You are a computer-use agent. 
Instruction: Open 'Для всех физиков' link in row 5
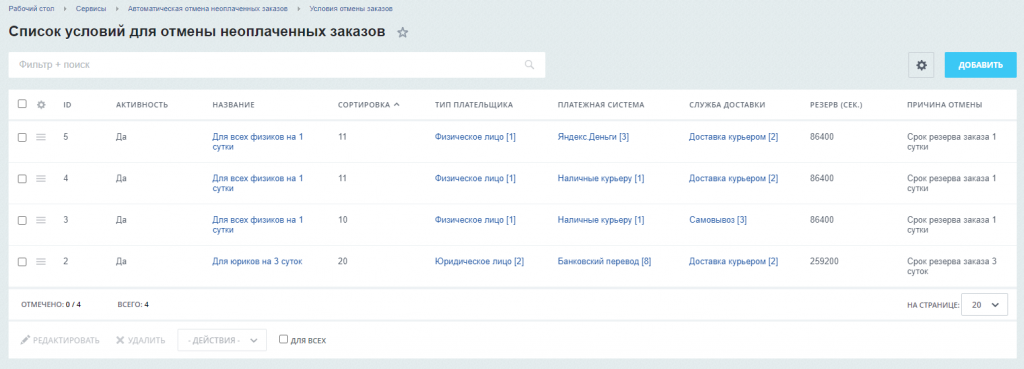257,142
